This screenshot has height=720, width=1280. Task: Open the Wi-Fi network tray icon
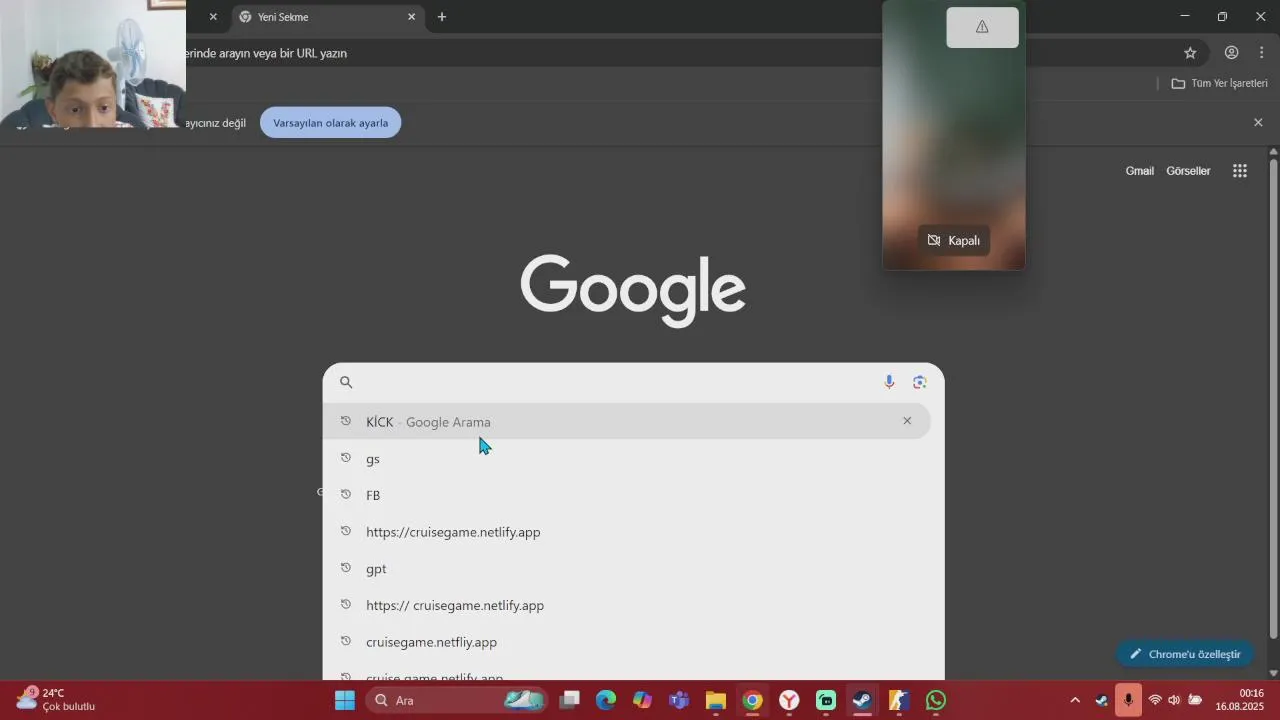tap(1155, 700)
